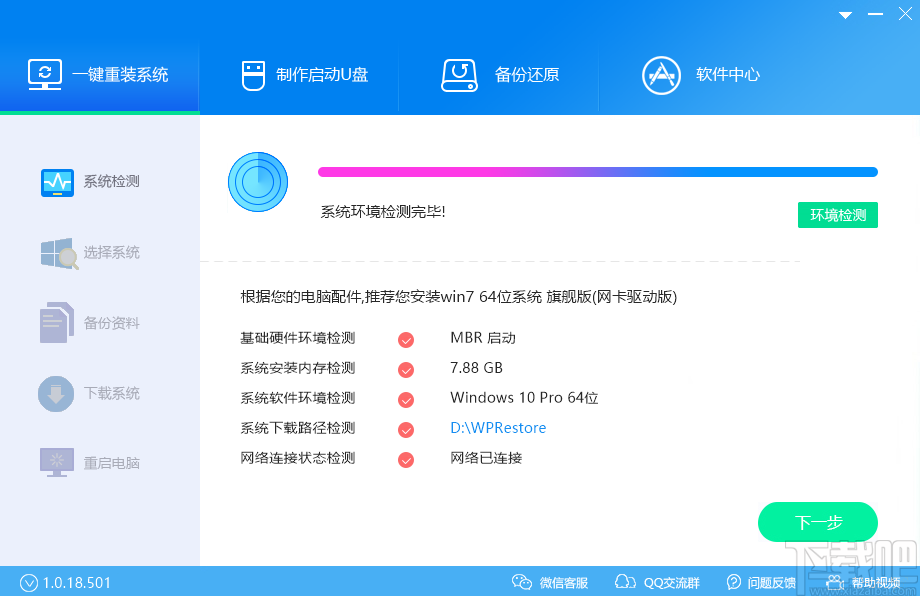Open 备份资料 via its document icon
The height and width of the screenshot is (596, 920).
(57, 322)
